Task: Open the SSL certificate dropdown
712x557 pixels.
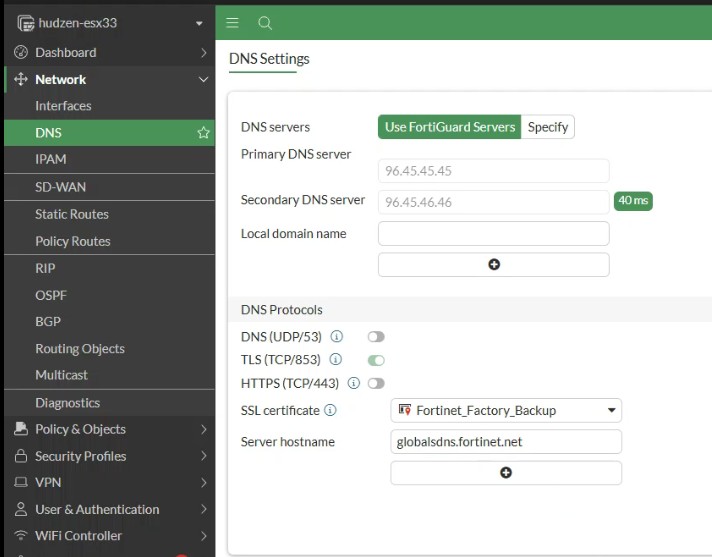Action: tap(506, 410)
